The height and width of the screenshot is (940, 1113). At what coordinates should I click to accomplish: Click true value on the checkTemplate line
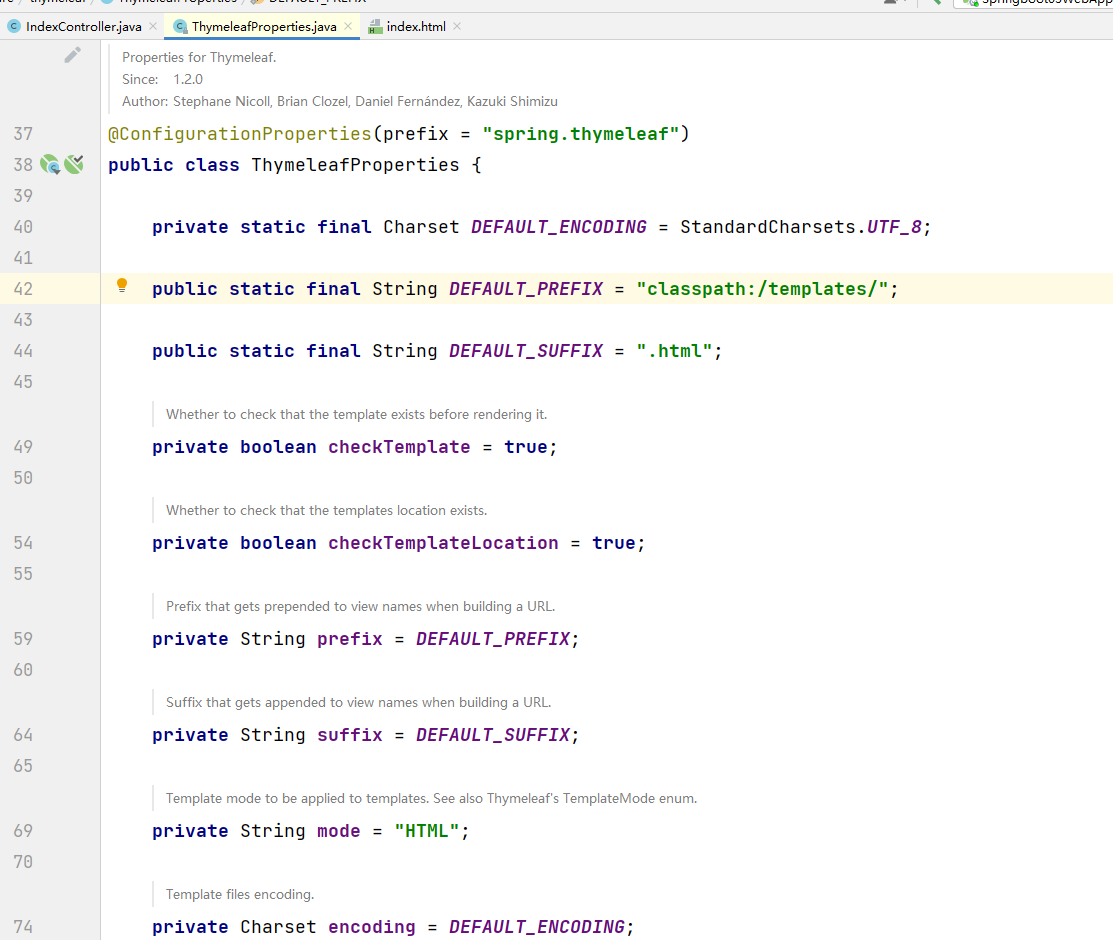525,447
